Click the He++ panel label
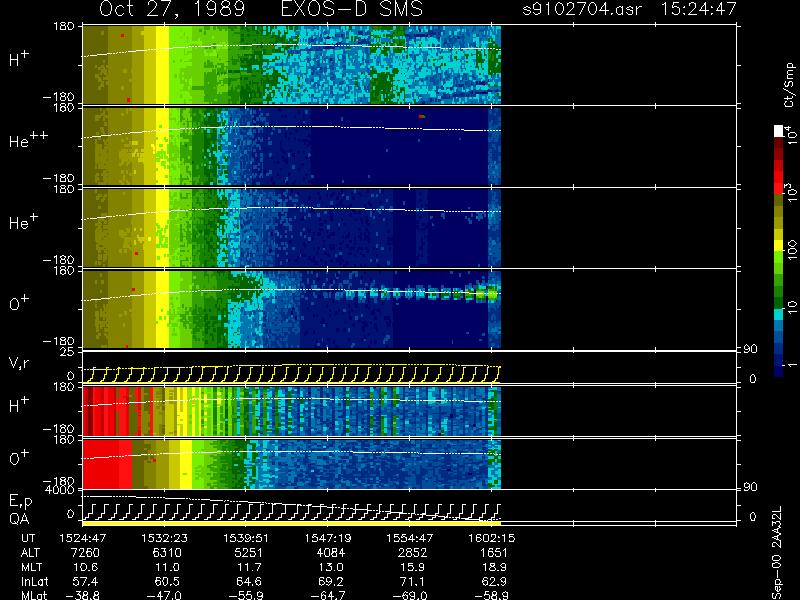 (28, 140)
